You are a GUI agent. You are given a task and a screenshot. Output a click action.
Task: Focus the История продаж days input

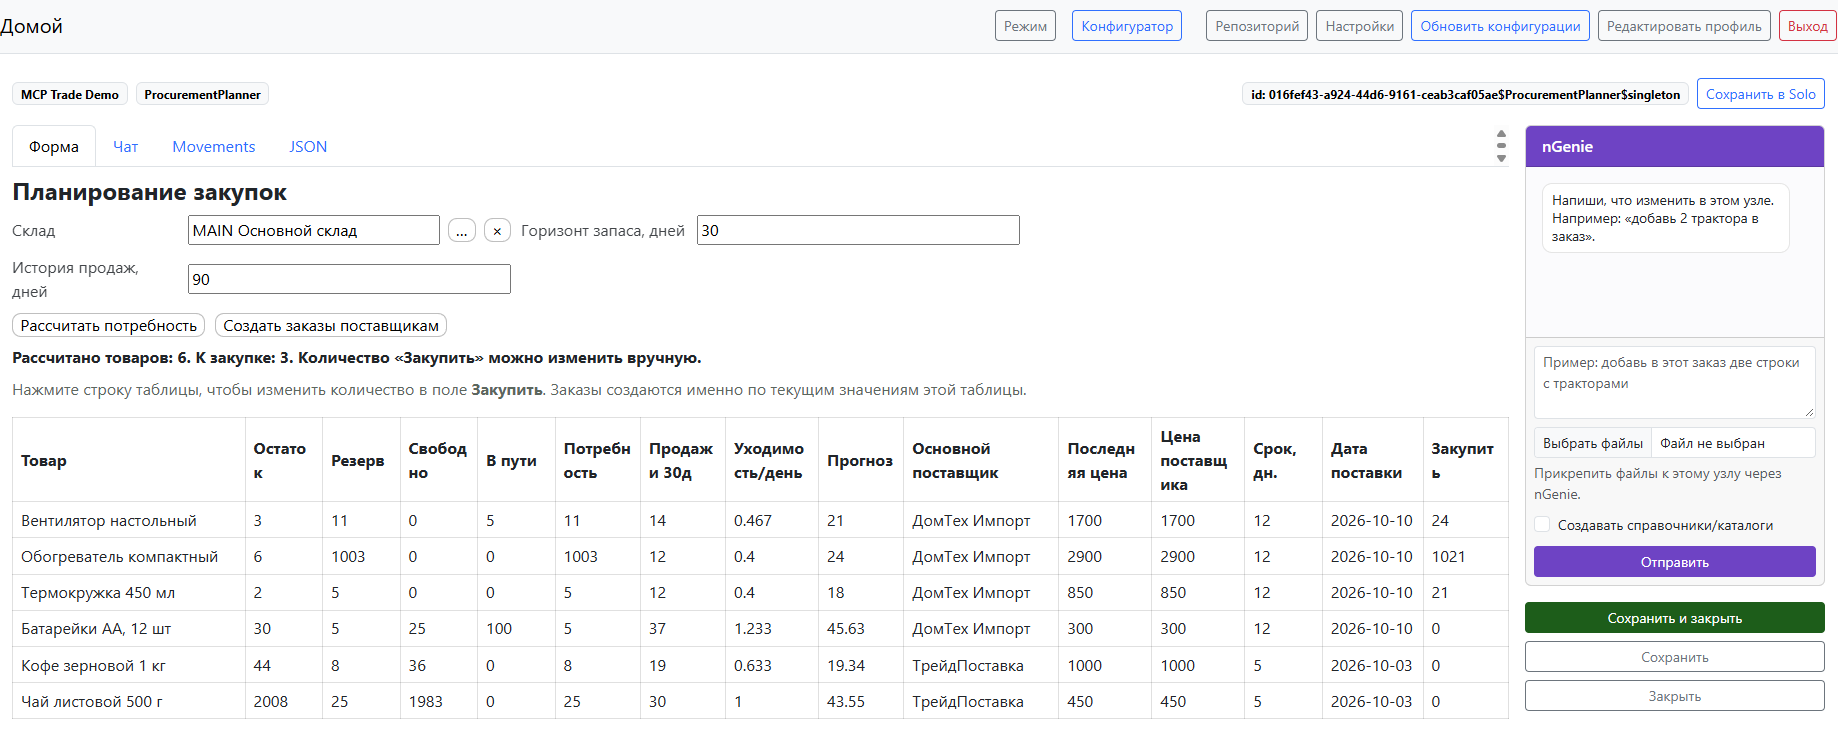(349, 279)
